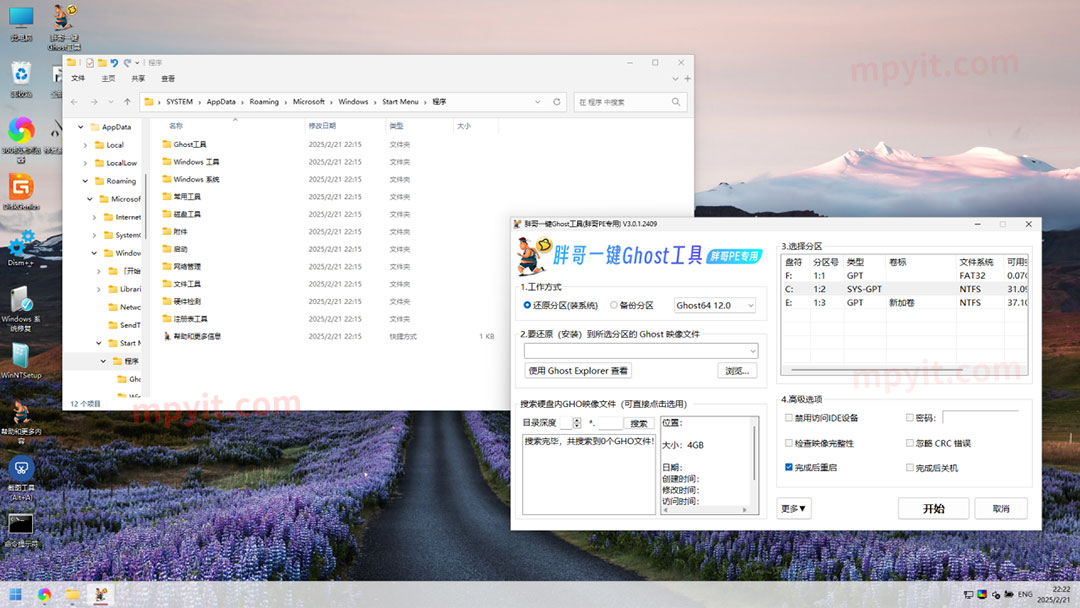
Task: Select the 备份分区 radio option
Action: coord(614,305)
